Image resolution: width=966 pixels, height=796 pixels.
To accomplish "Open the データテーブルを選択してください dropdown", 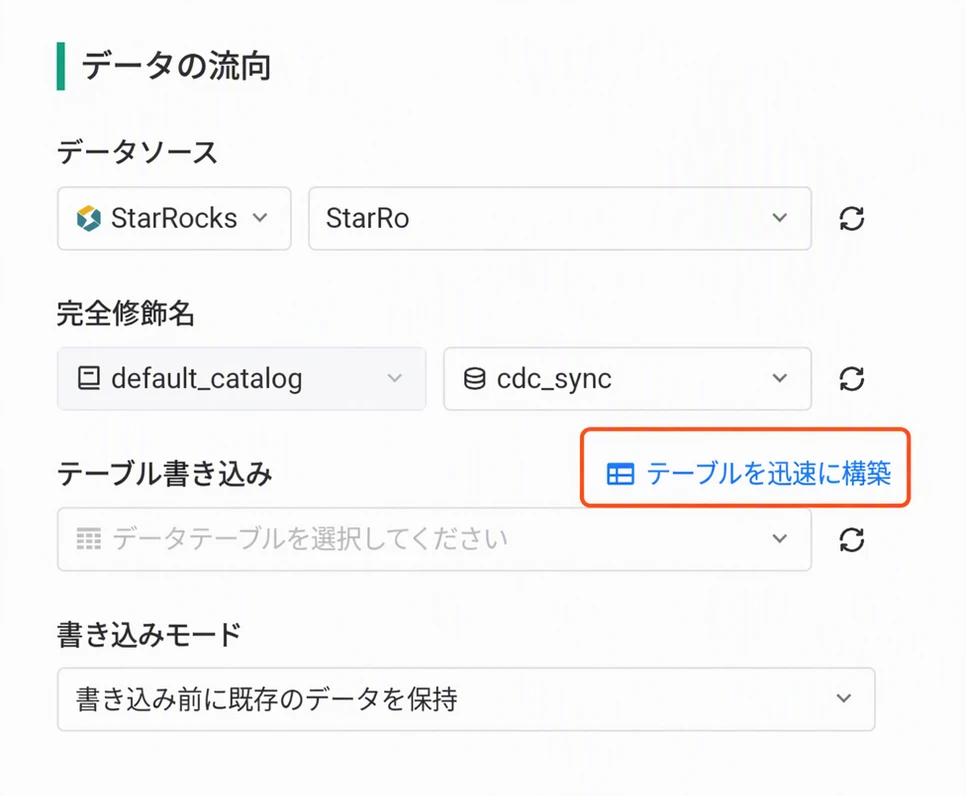I will point(434,540).
